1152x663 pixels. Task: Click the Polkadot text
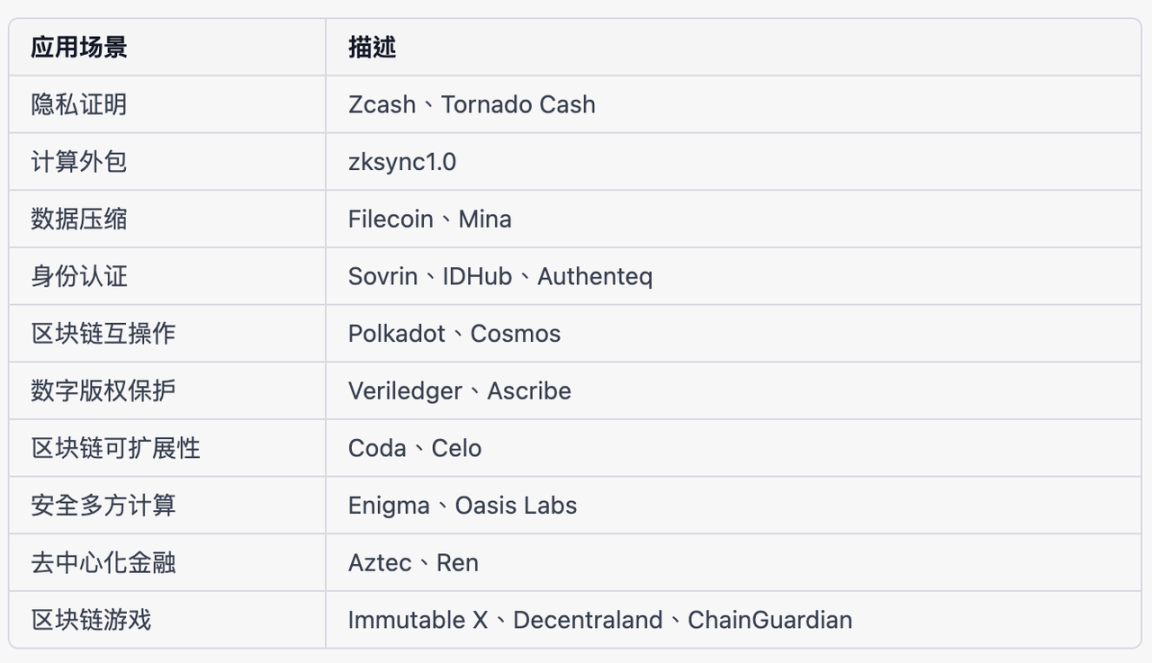[x=396, y=334]
